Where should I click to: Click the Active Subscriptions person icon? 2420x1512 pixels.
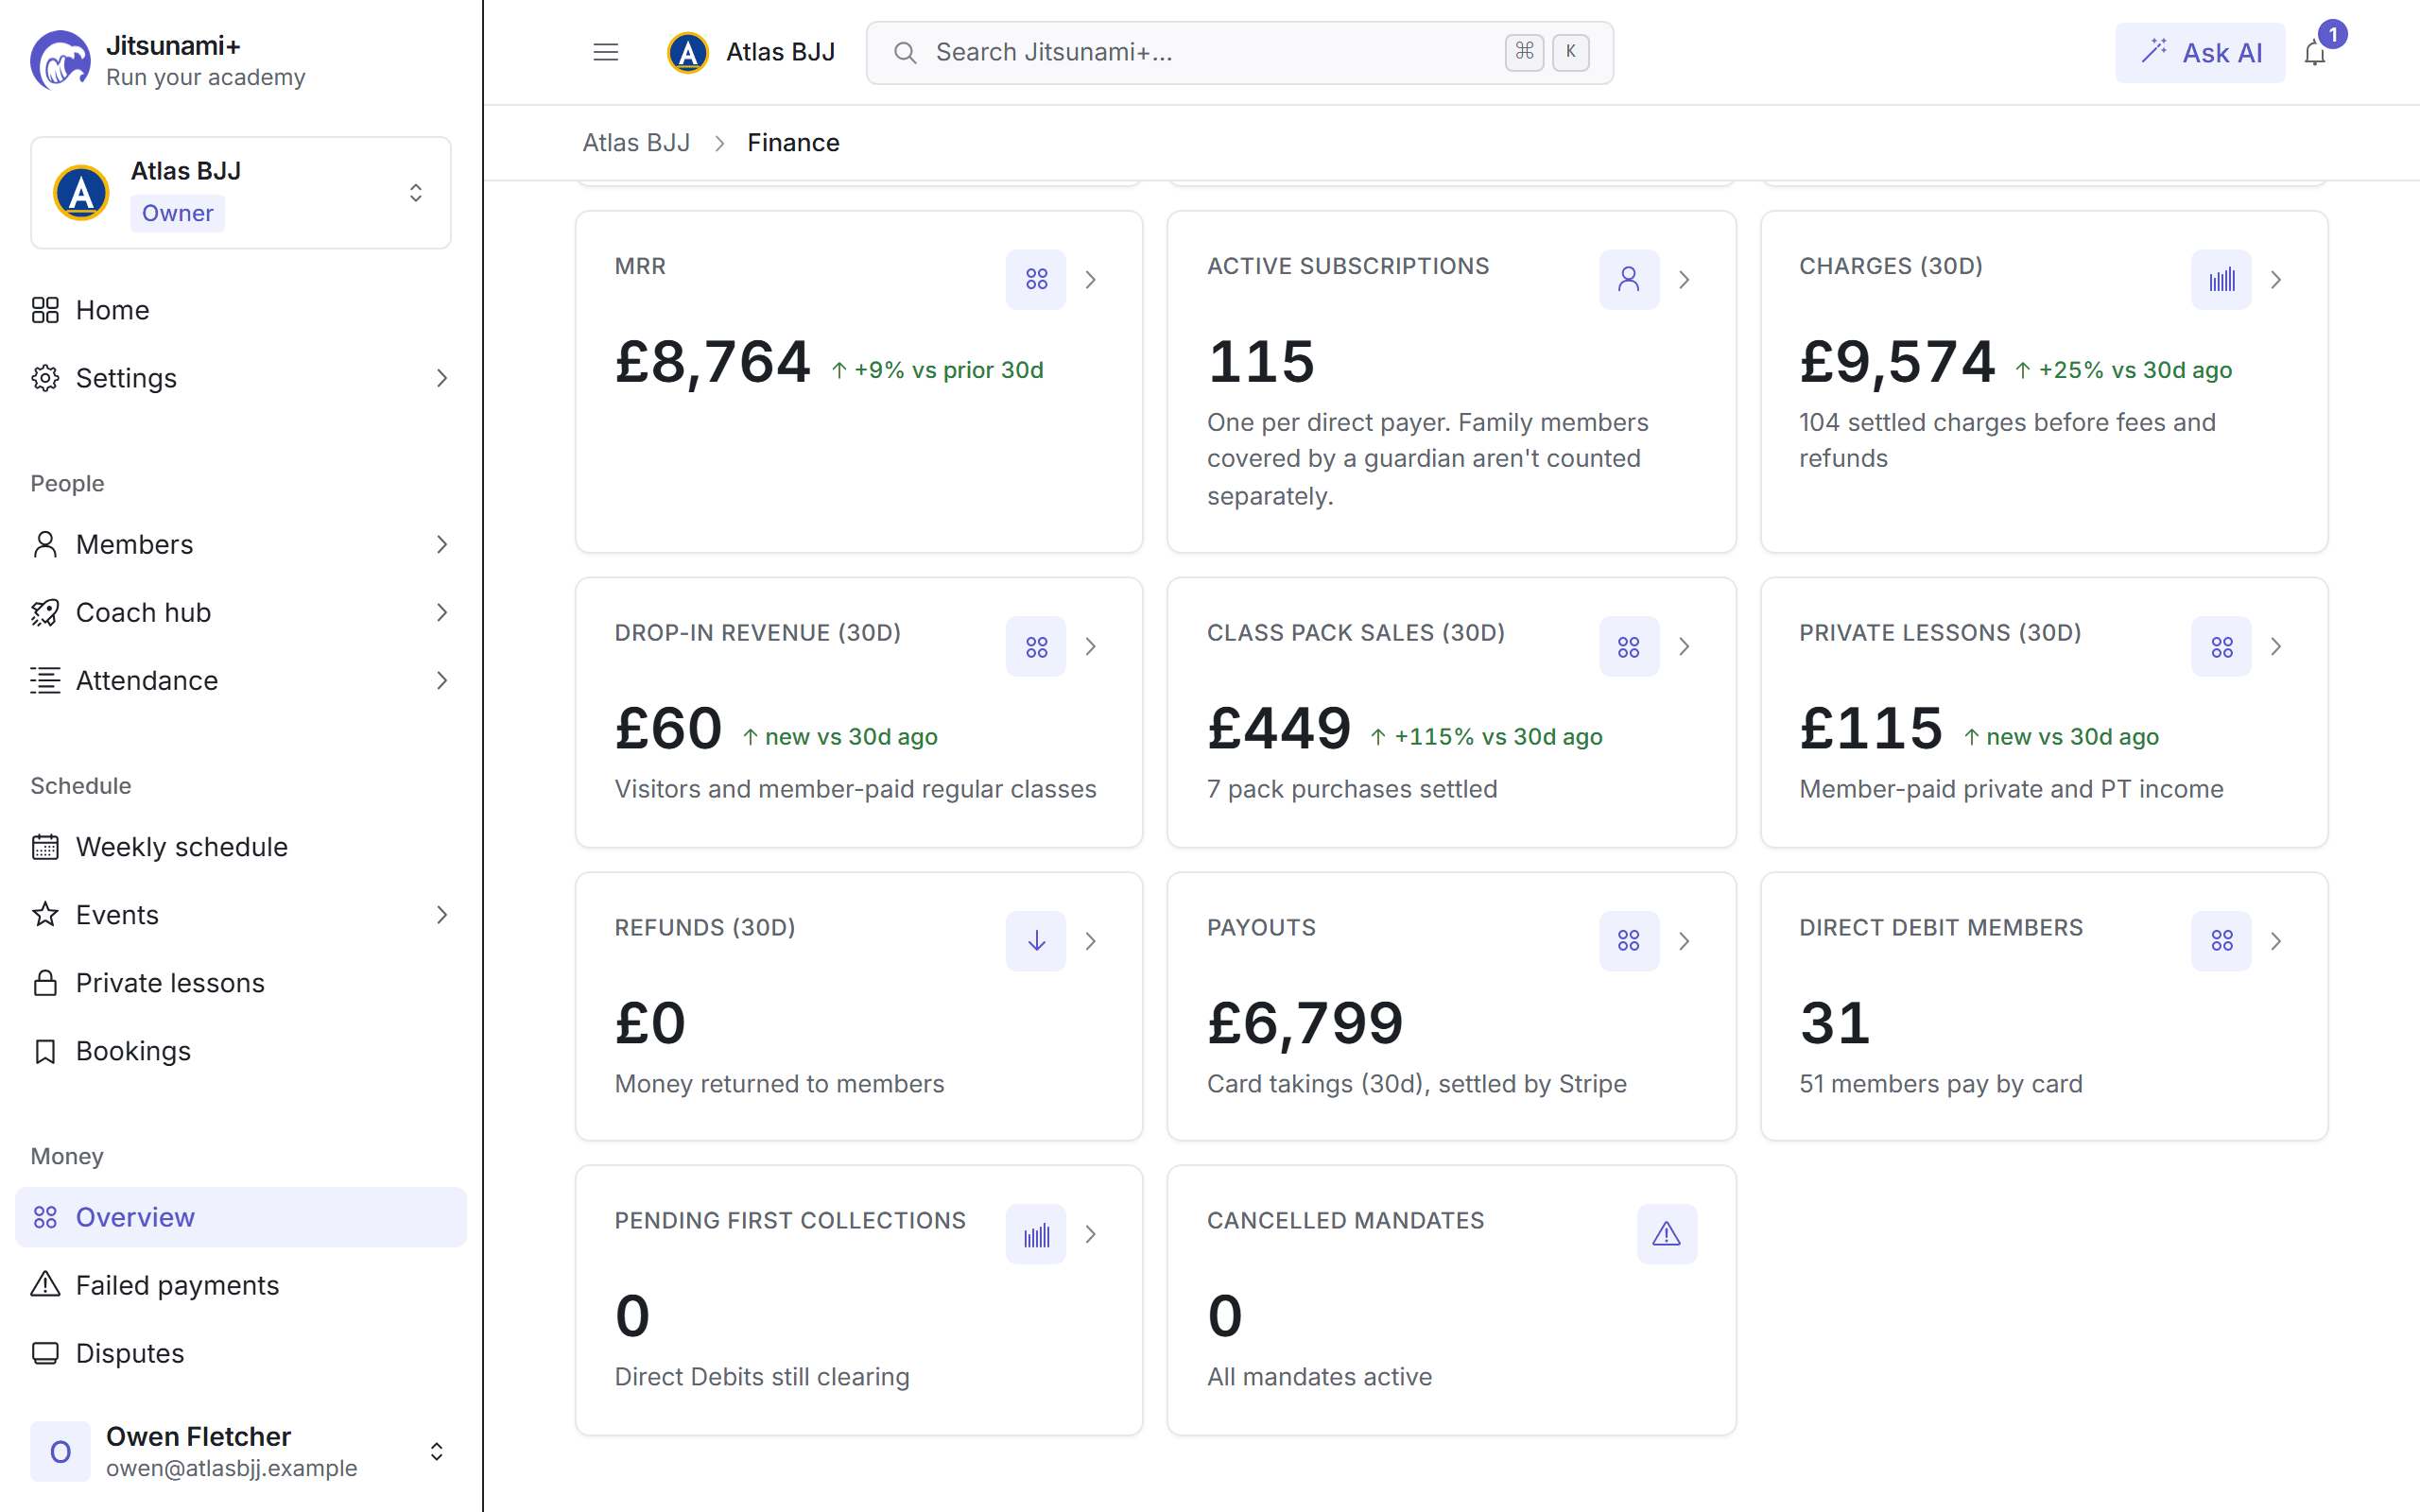click(1628, 279)
